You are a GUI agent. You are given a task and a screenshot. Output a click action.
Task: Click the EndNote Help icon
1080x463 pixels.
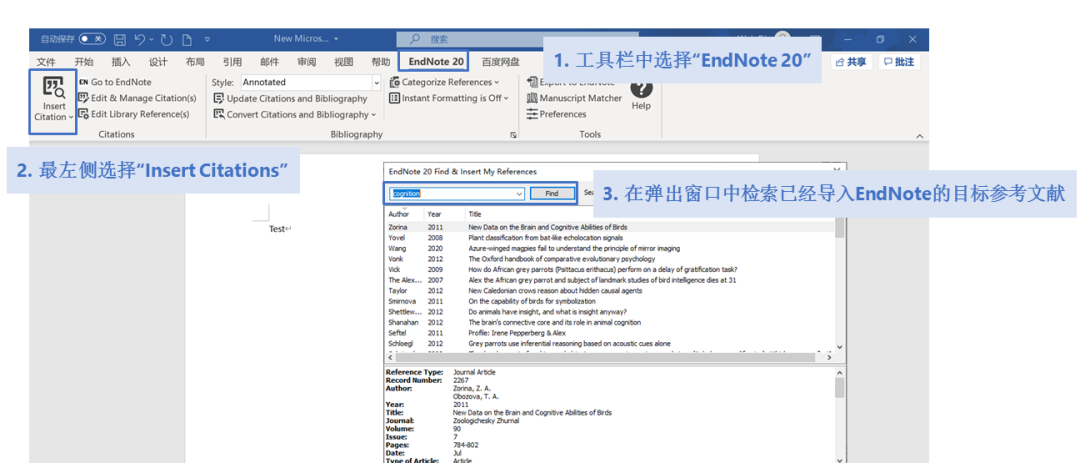(641, 89)
